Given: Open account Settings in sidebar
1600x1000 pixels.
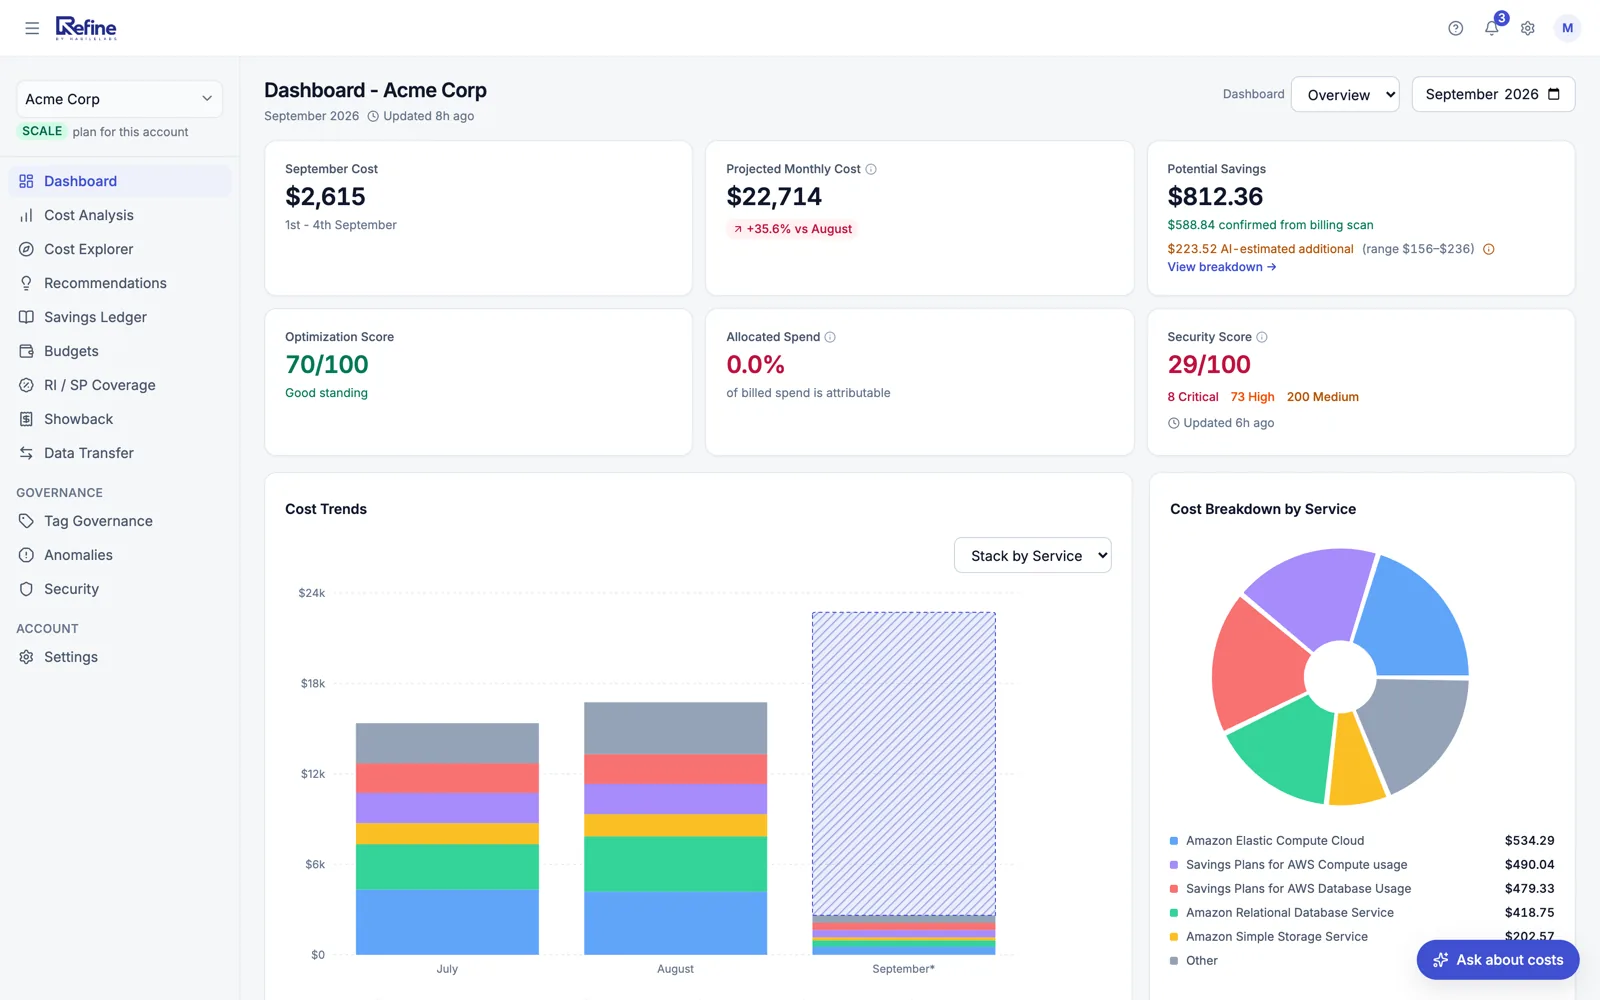Looking at the screenshot, I should (120, 657).
